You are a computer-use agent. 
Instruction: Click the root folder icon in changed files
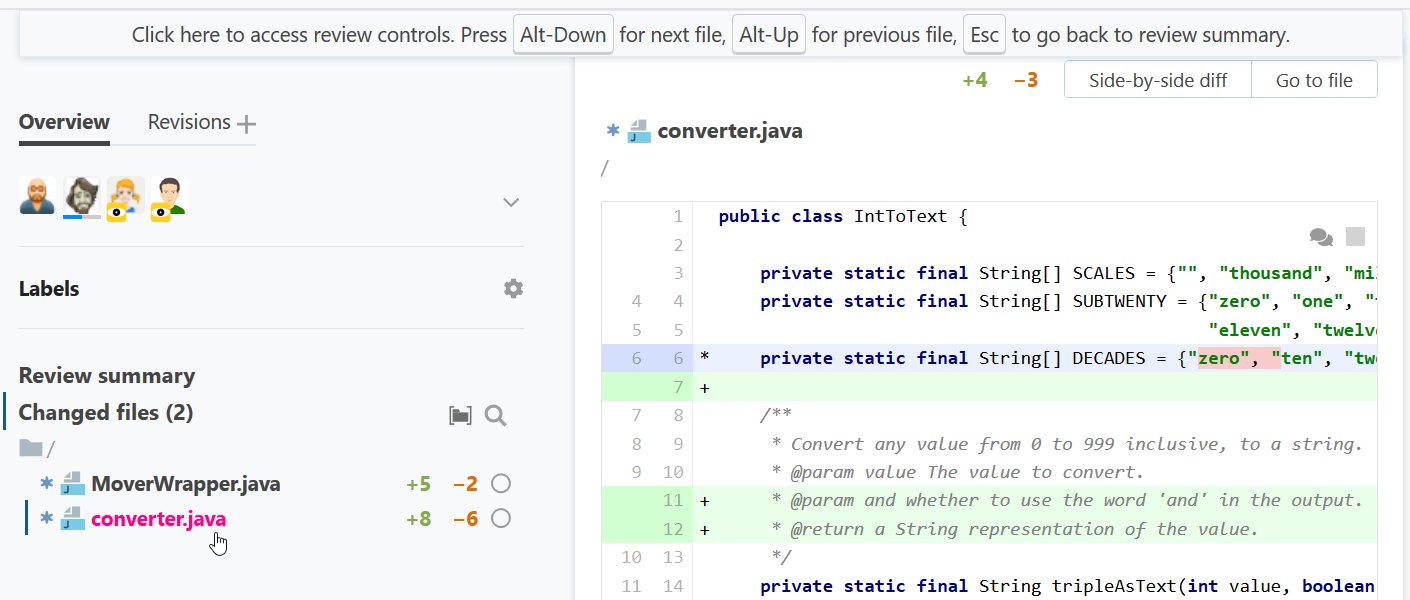pos(31,449)
